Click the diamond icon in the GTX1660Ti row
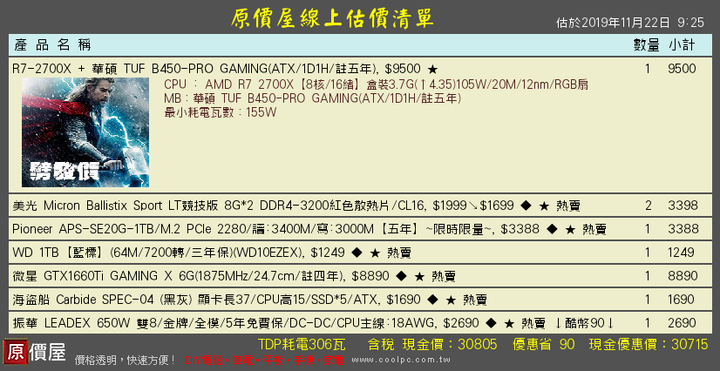 tap(401, 276)
